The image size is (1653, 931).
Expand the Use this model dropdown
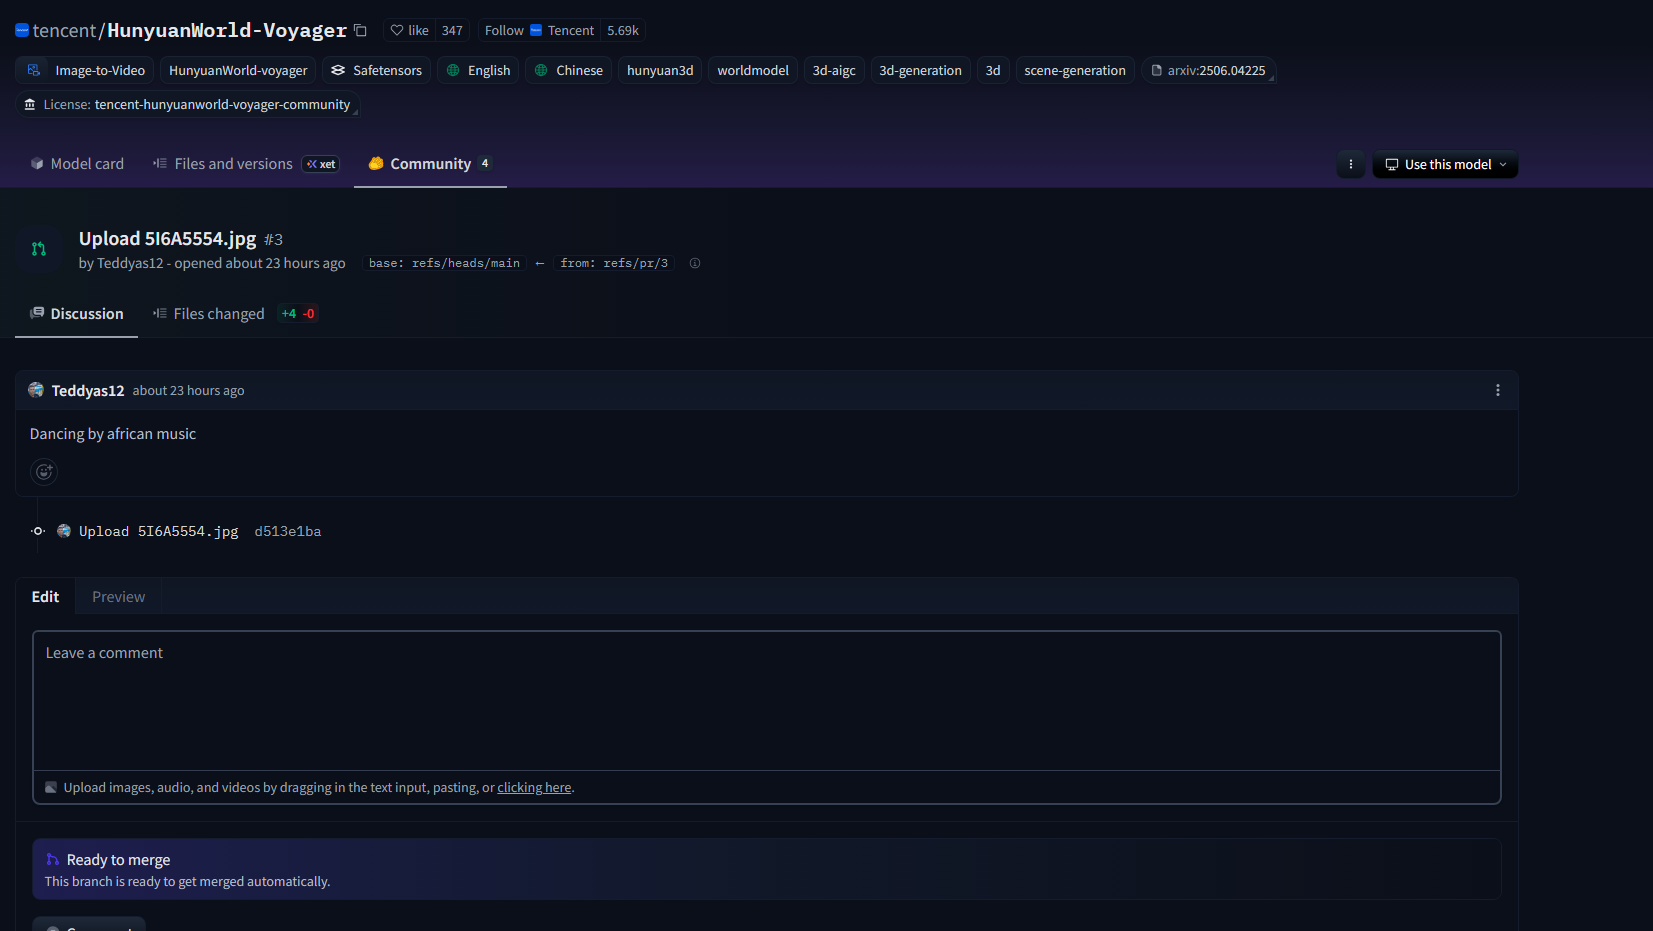coord(1445,164)
